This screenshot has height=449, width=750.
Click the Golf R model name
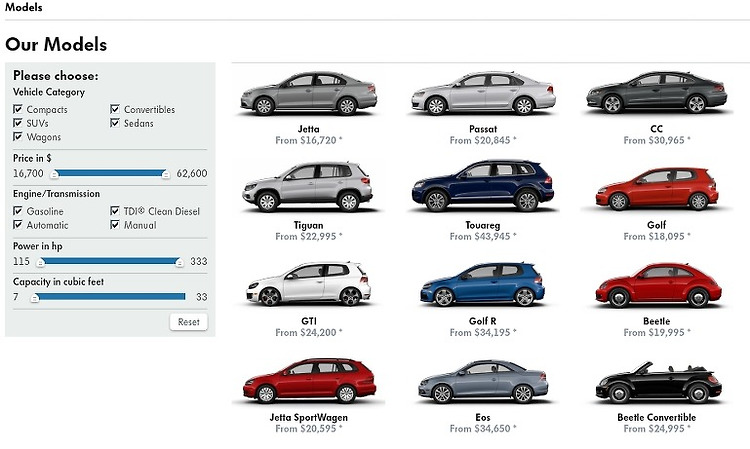point(483,321)
